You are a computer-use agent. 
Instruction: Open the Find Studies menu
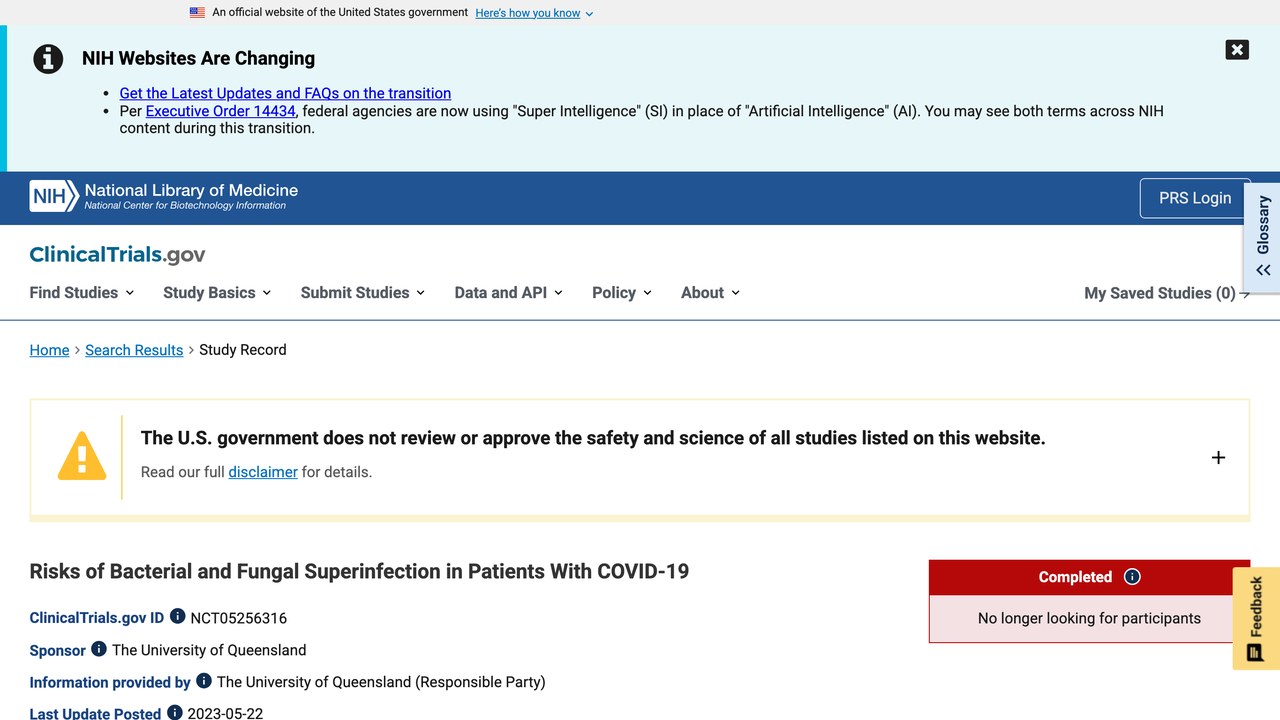[82, 293]
